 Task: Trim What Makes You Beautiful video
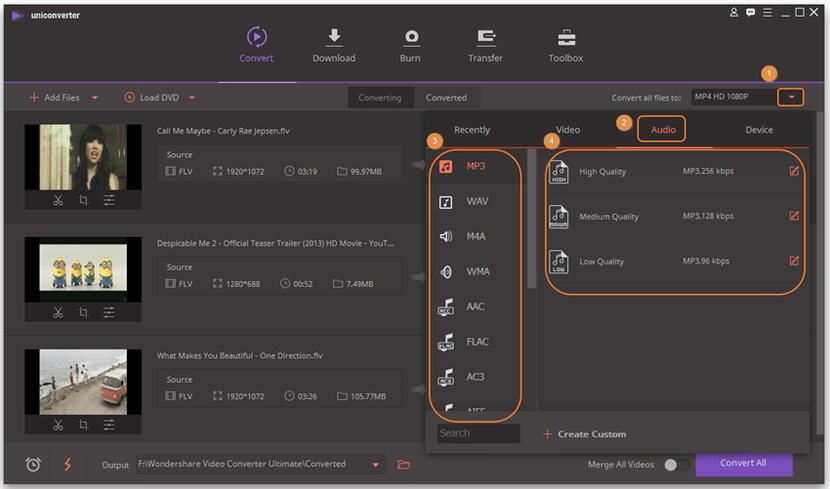click(x=58, y=424)
